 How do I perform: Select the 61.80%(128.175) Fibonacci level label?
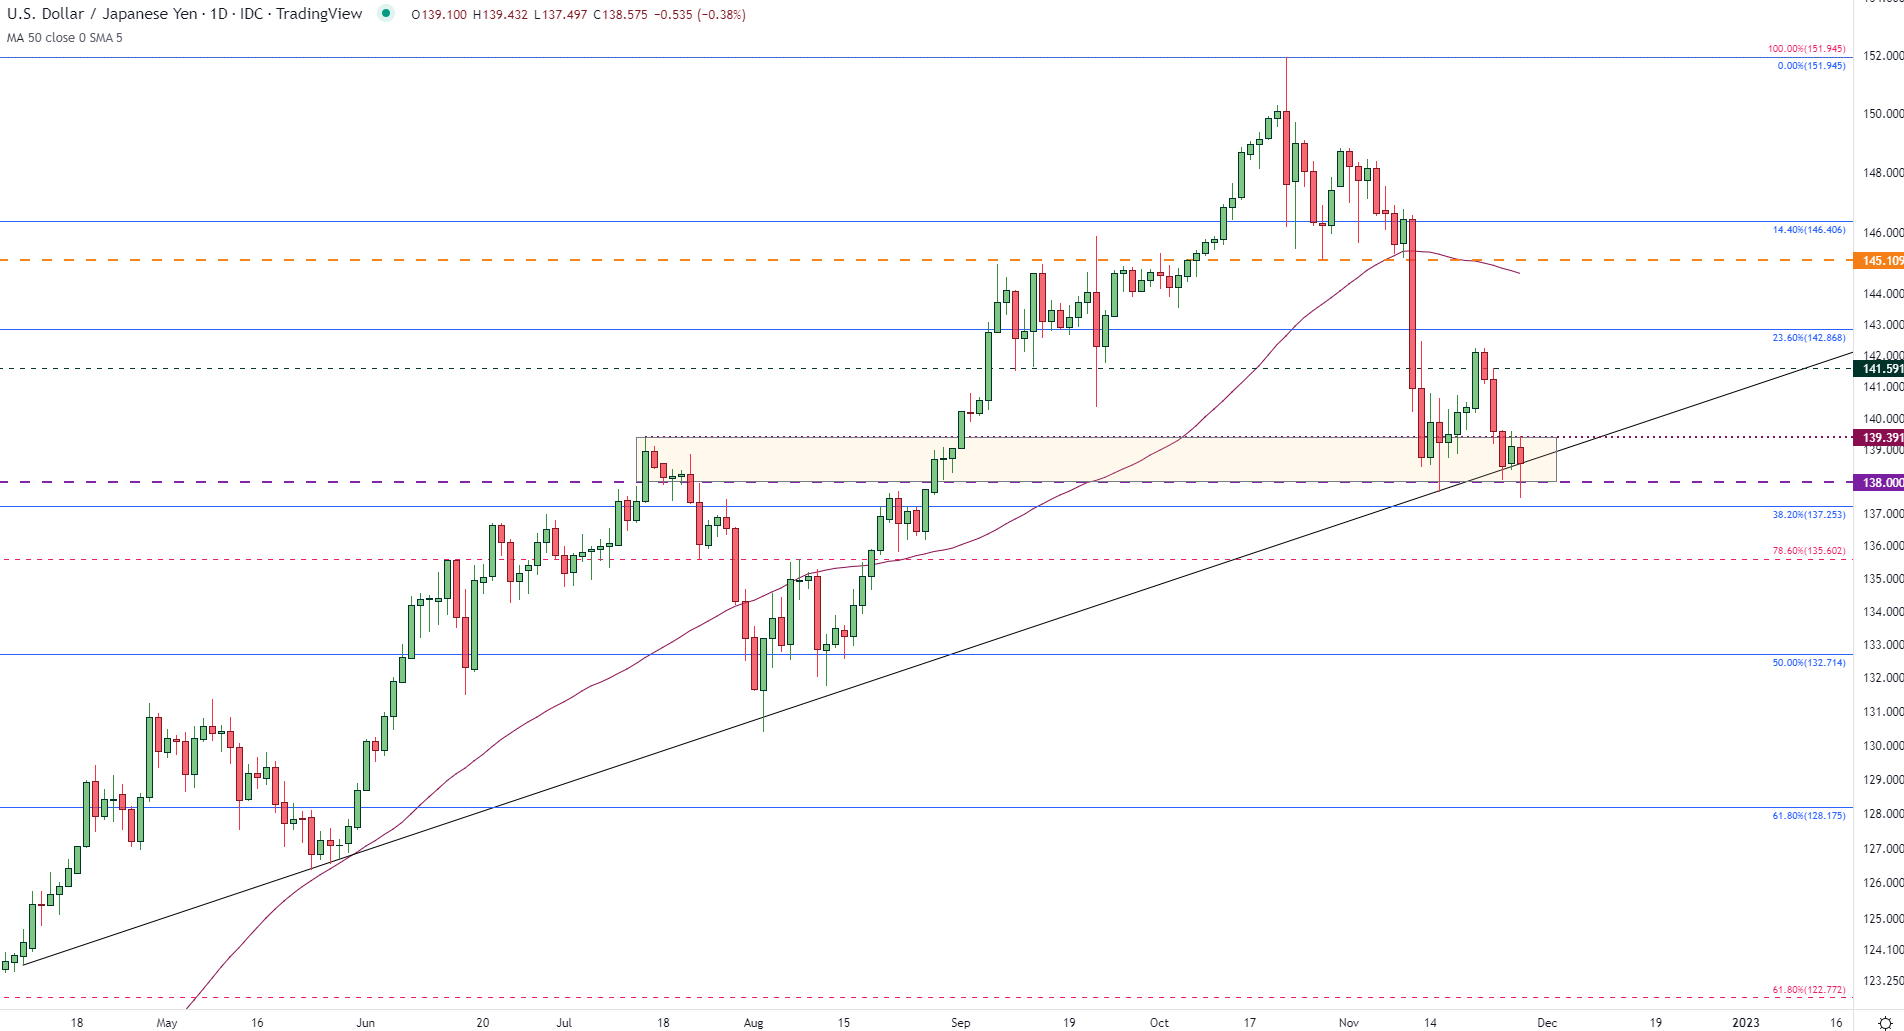click(1809, 816)
